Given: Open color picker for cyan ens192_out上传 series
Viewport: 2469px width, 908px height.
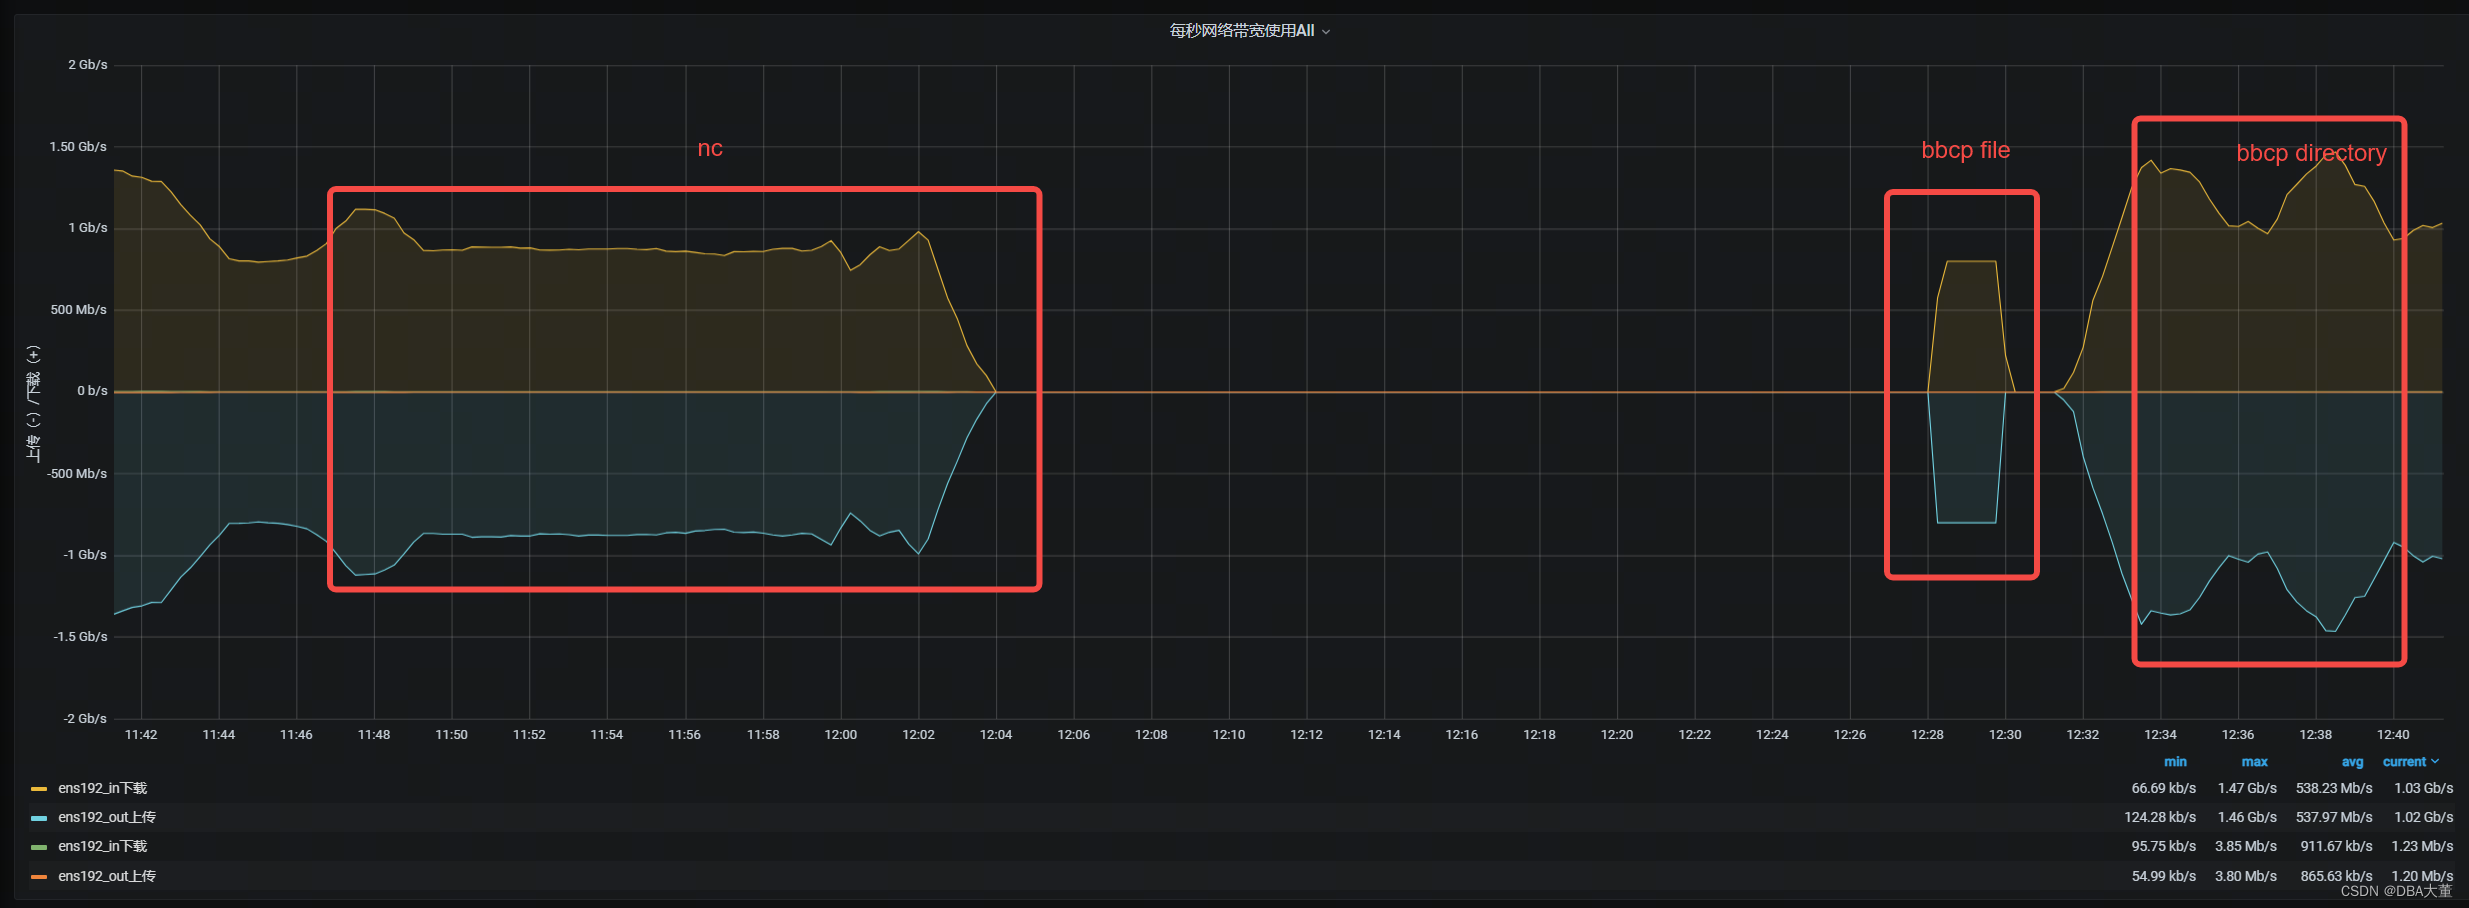Looking at the screenshot, I should point(39,818).
